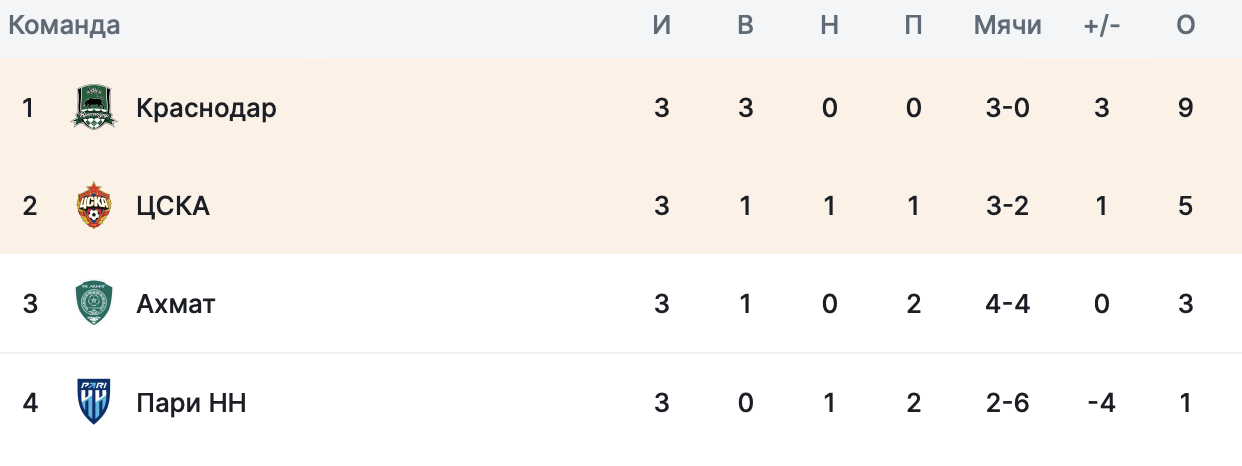The width and height of the screenshot is (1242, 466).
Task: Click the Мячи goals column header
Action: [1008, 26]
